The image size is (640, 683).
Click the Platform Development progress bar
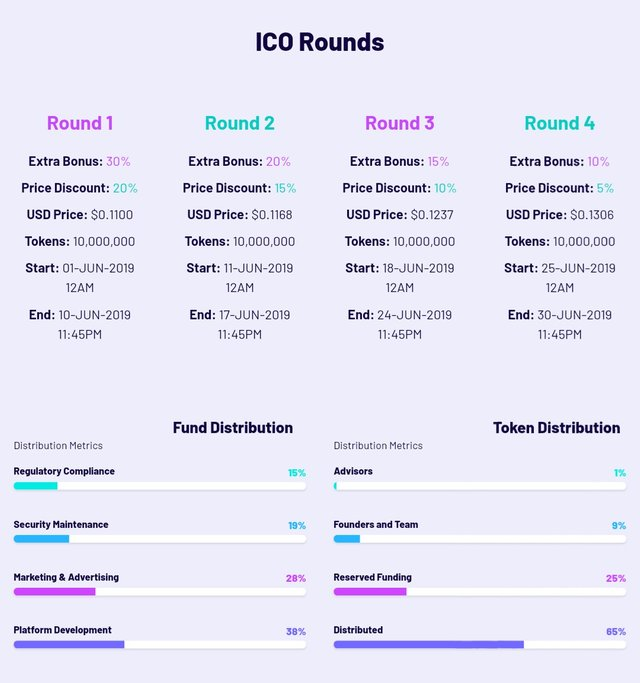(x=160, y=645)
